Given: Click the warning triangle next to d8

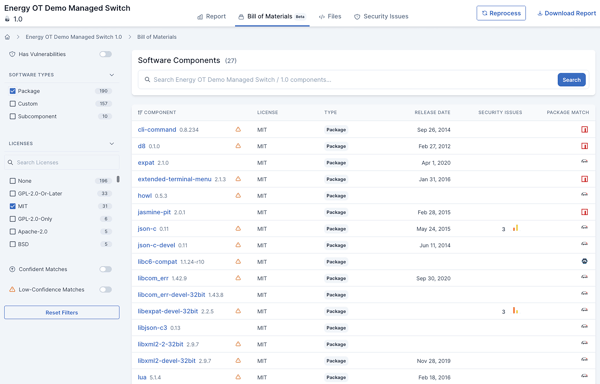Looking at the screenshot, I should [x=238, y=146].
